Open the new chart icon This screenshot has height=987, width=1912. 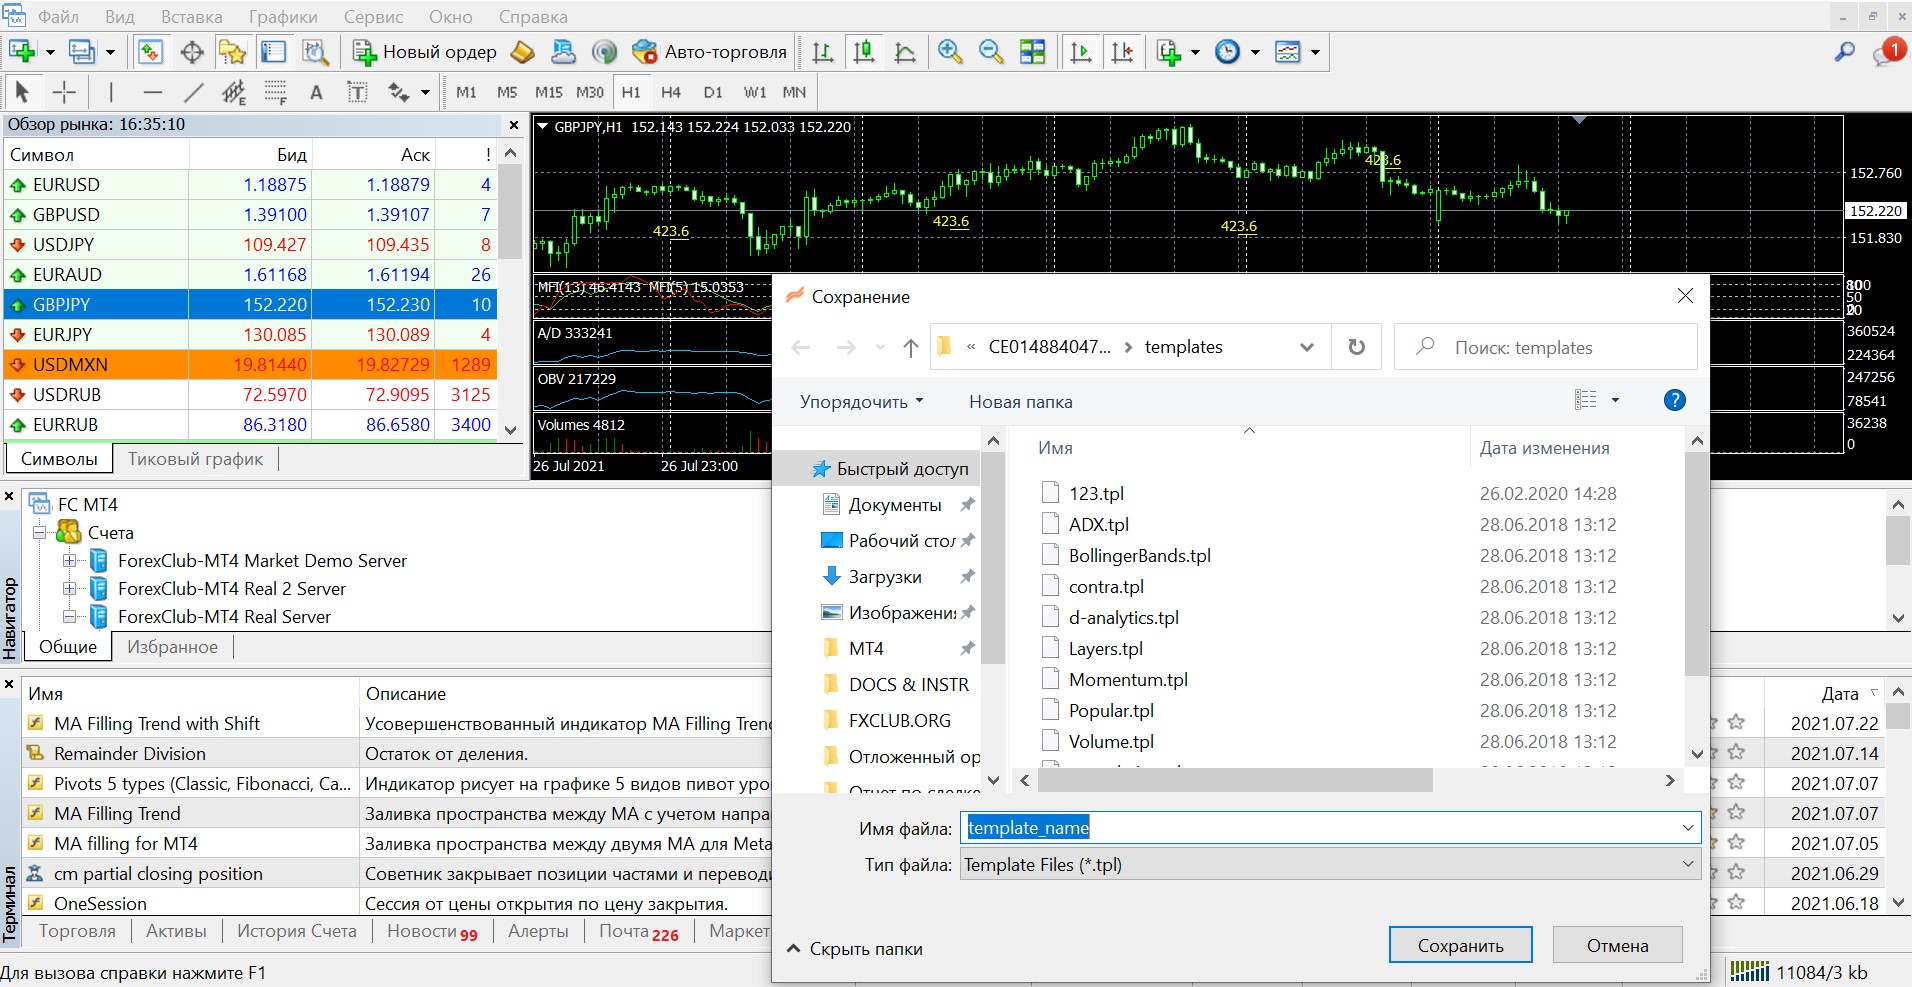click(x=22, y=52)
